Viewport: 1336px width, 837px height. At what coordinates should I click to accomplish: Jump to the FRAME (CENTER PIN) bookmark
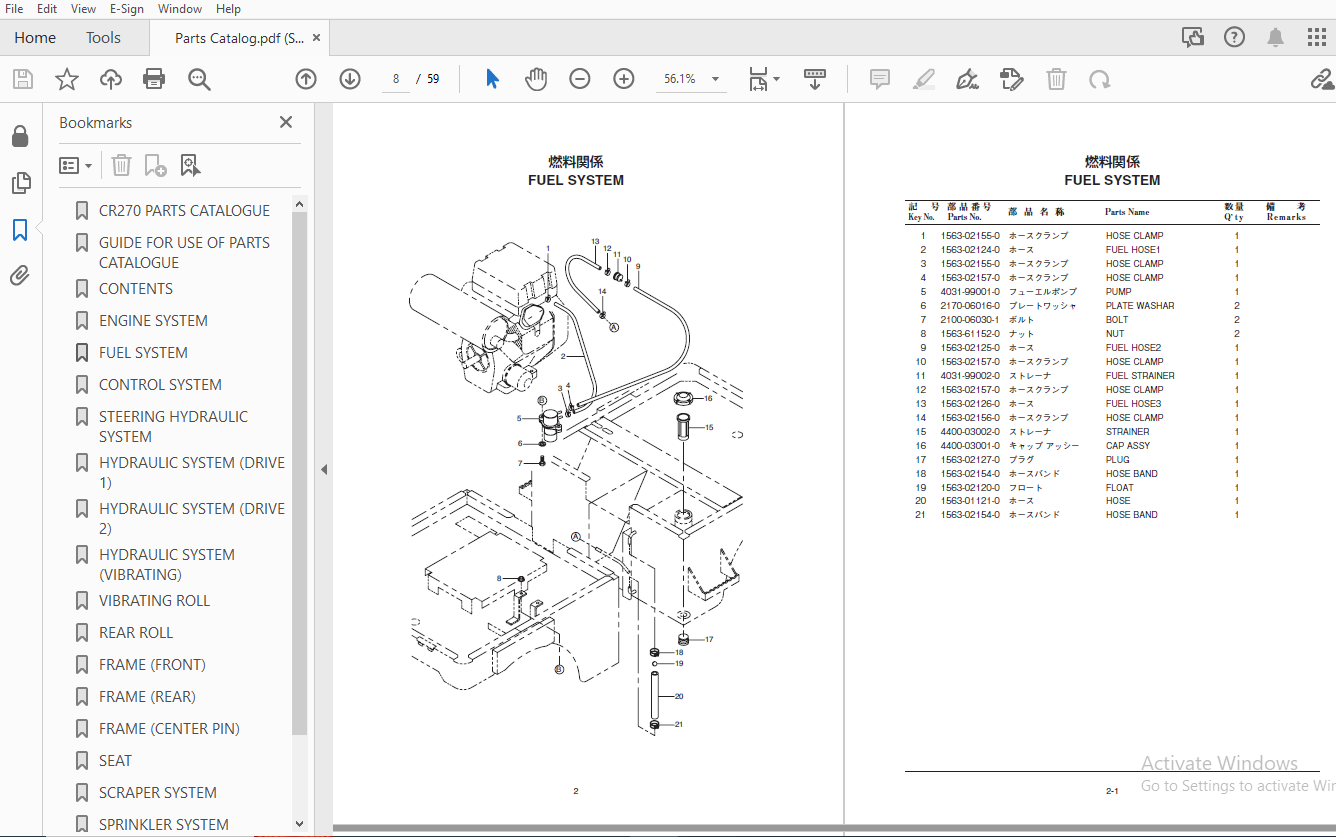click(x=169, y=729)
